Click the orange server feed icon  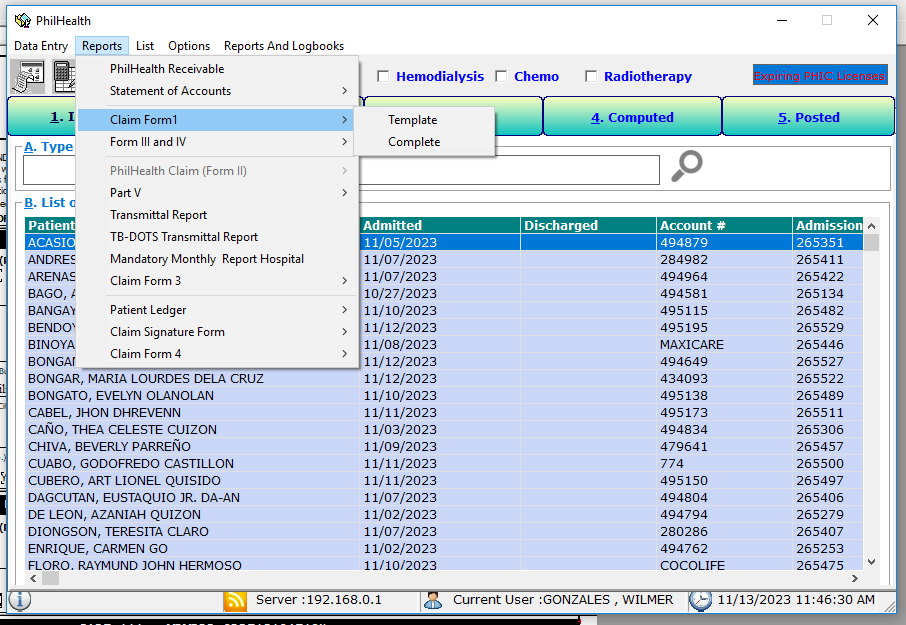pos(235,600)
